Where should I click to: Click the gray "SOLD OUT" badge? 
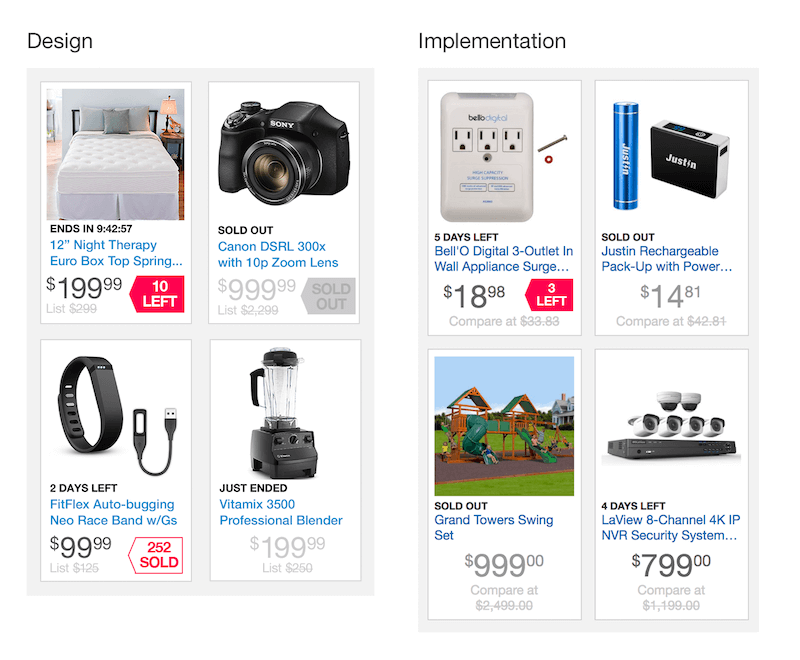coord(329,296)
